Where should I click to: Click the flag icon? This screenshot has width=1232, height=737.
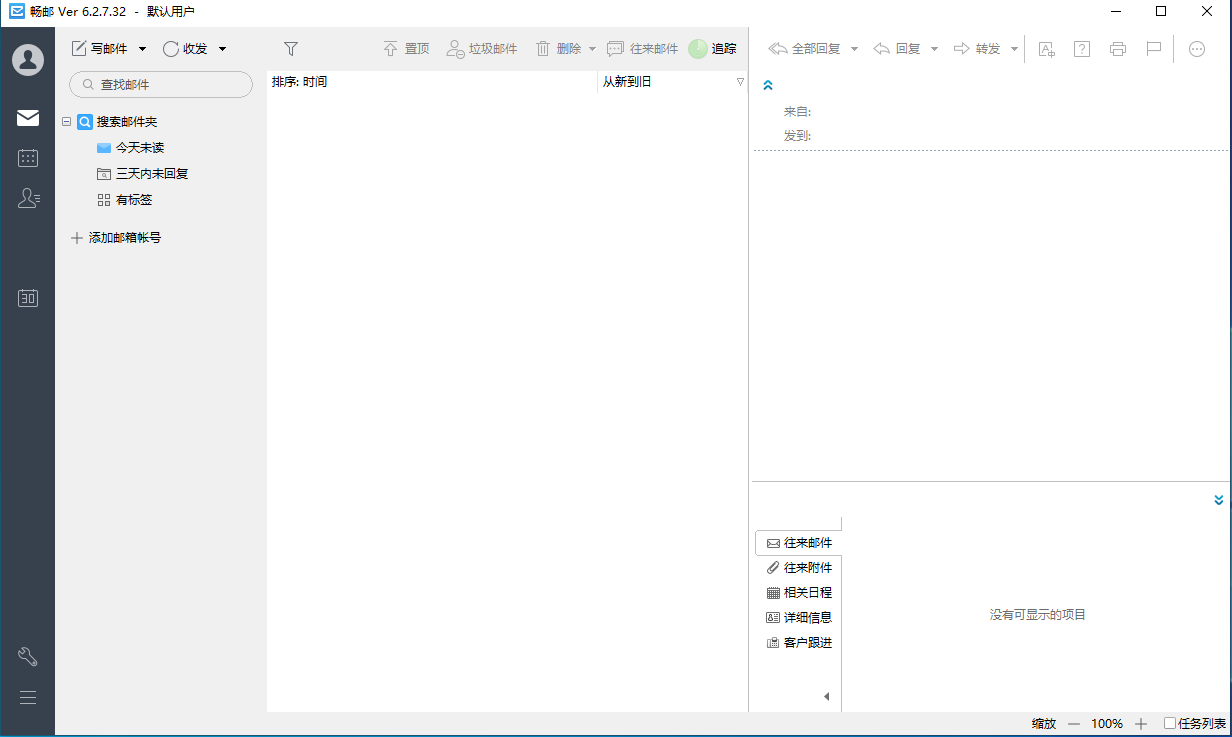pos(1153,49)
